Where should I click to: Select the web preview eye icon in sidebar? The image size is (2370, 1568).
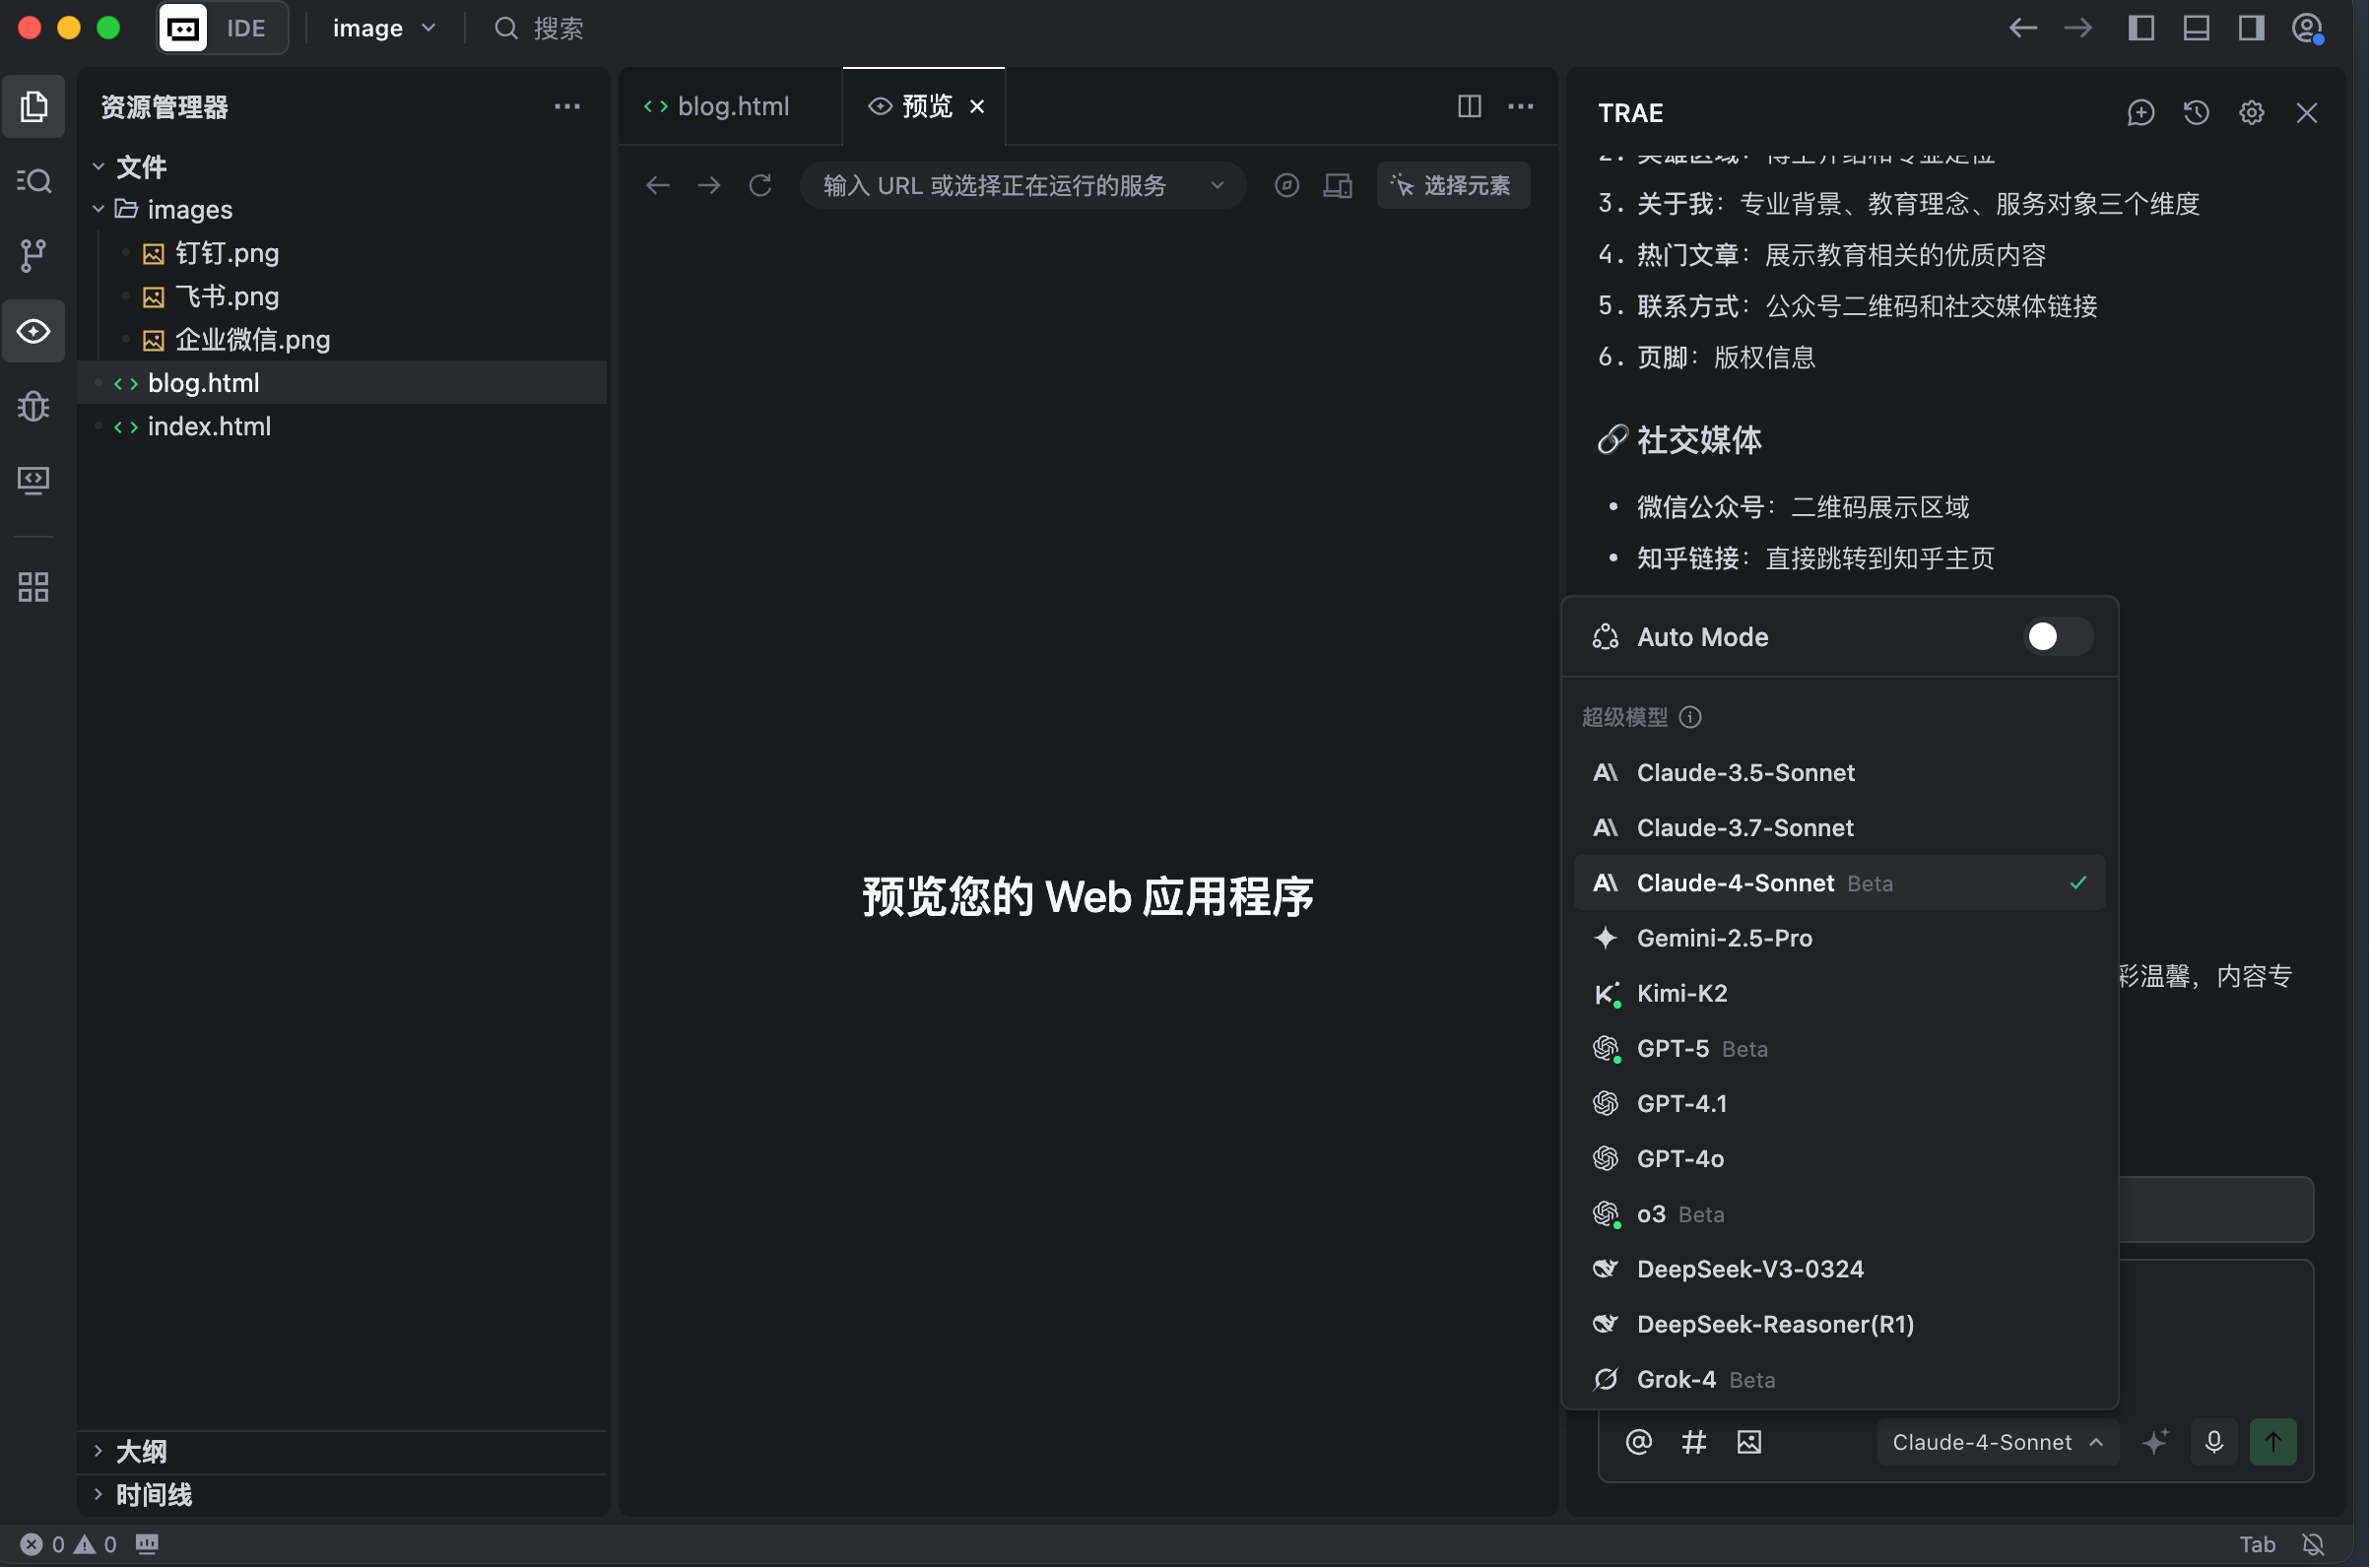coord(33,331)
